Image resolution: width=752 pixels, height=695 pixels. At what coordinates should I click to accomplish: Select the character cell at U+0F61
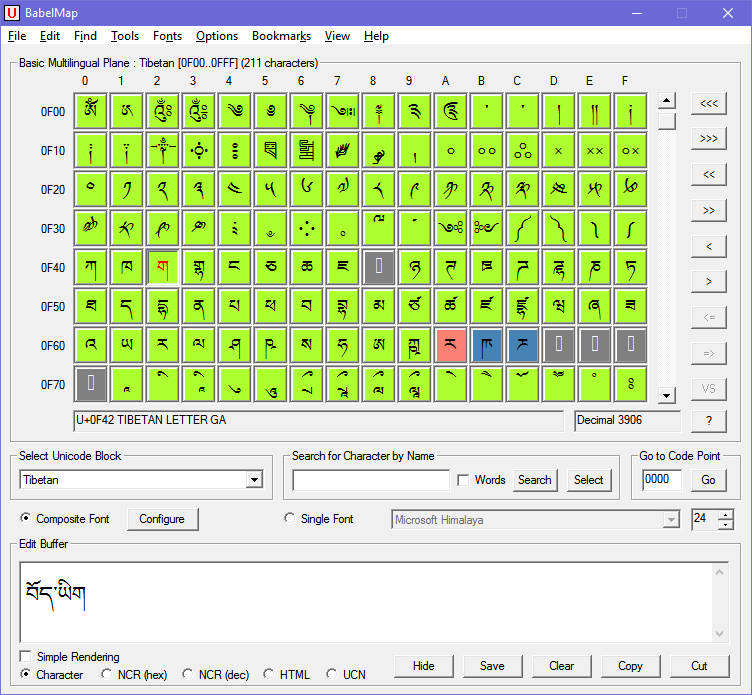pos(127,345)
